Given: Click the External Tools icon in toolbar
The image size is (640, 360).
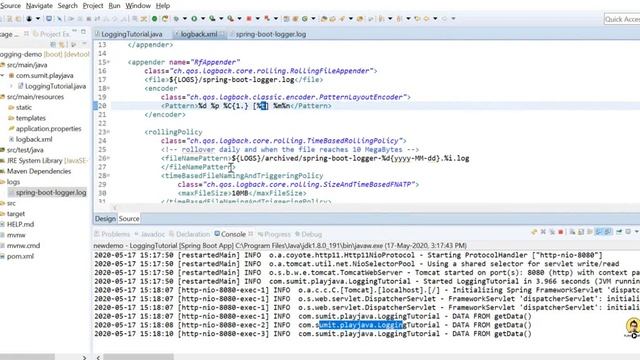Looking at the screenshot, I should click(x=231, y=19).
